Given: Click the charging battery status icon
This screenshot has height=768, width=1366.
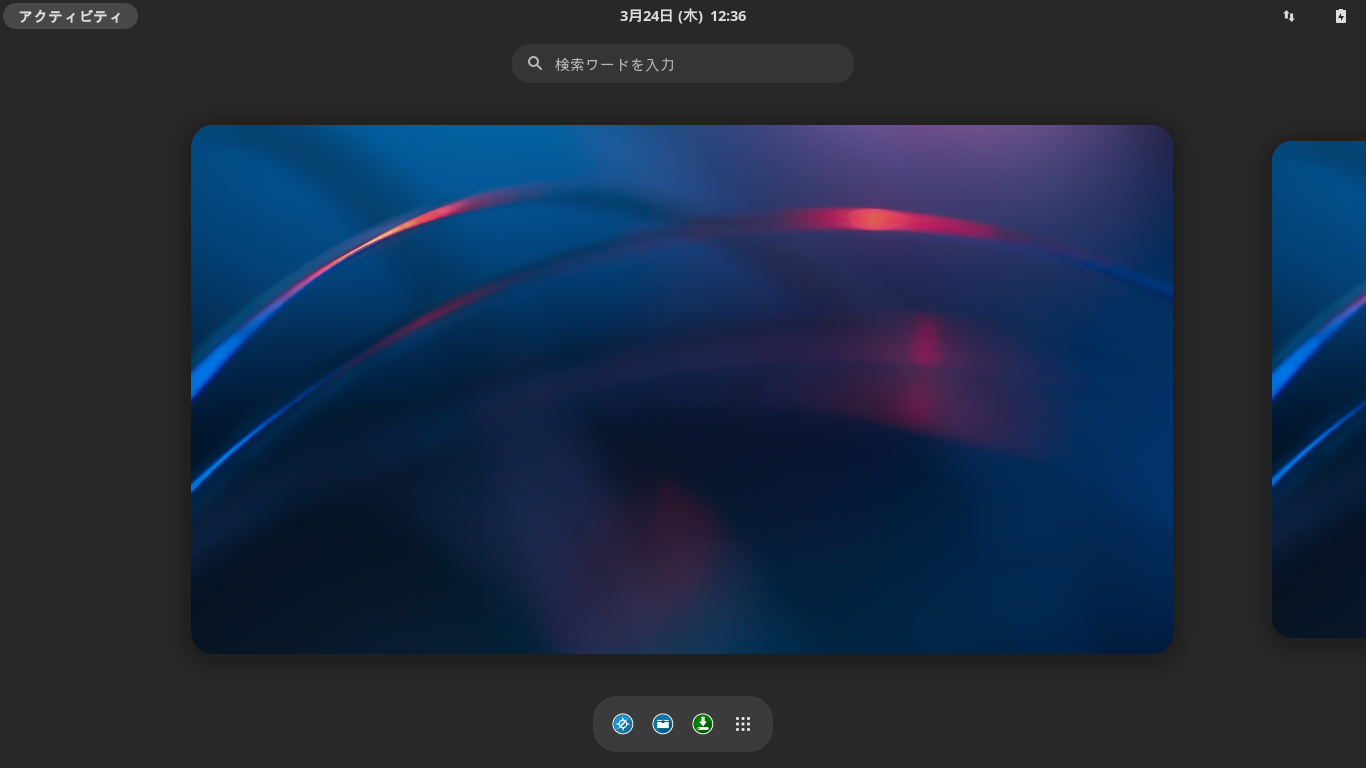Looking at the screenshot, I should (1341, 16).
